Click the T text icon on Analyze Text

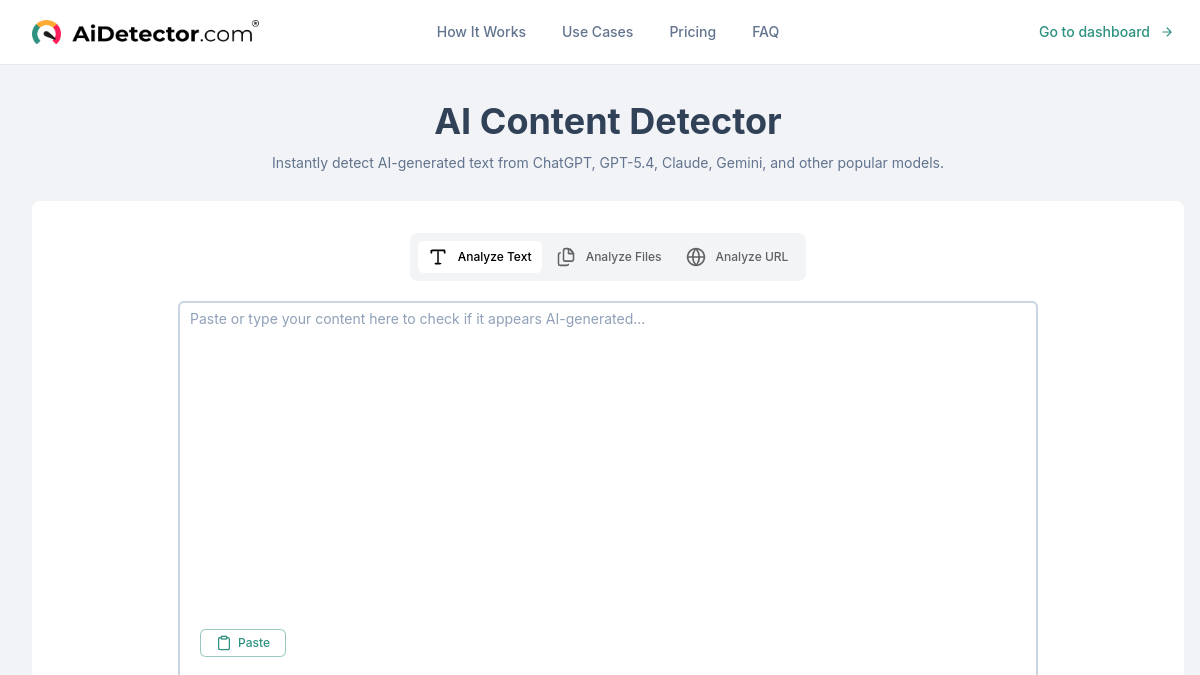(x=438, y=257)
